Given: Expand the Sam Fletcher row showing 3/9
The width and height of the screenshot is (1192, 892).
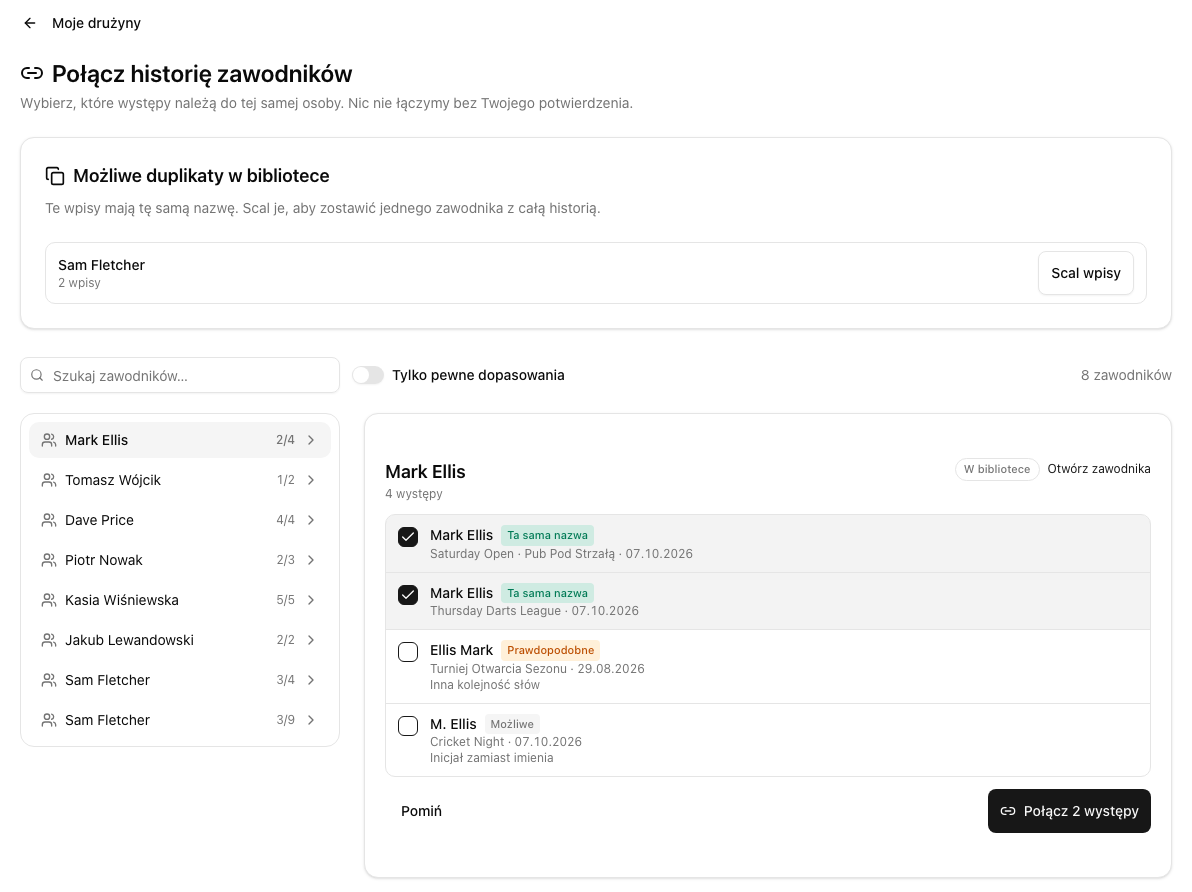Looking at the screenshot, I should pyautogui.click(x=311, y=720).
